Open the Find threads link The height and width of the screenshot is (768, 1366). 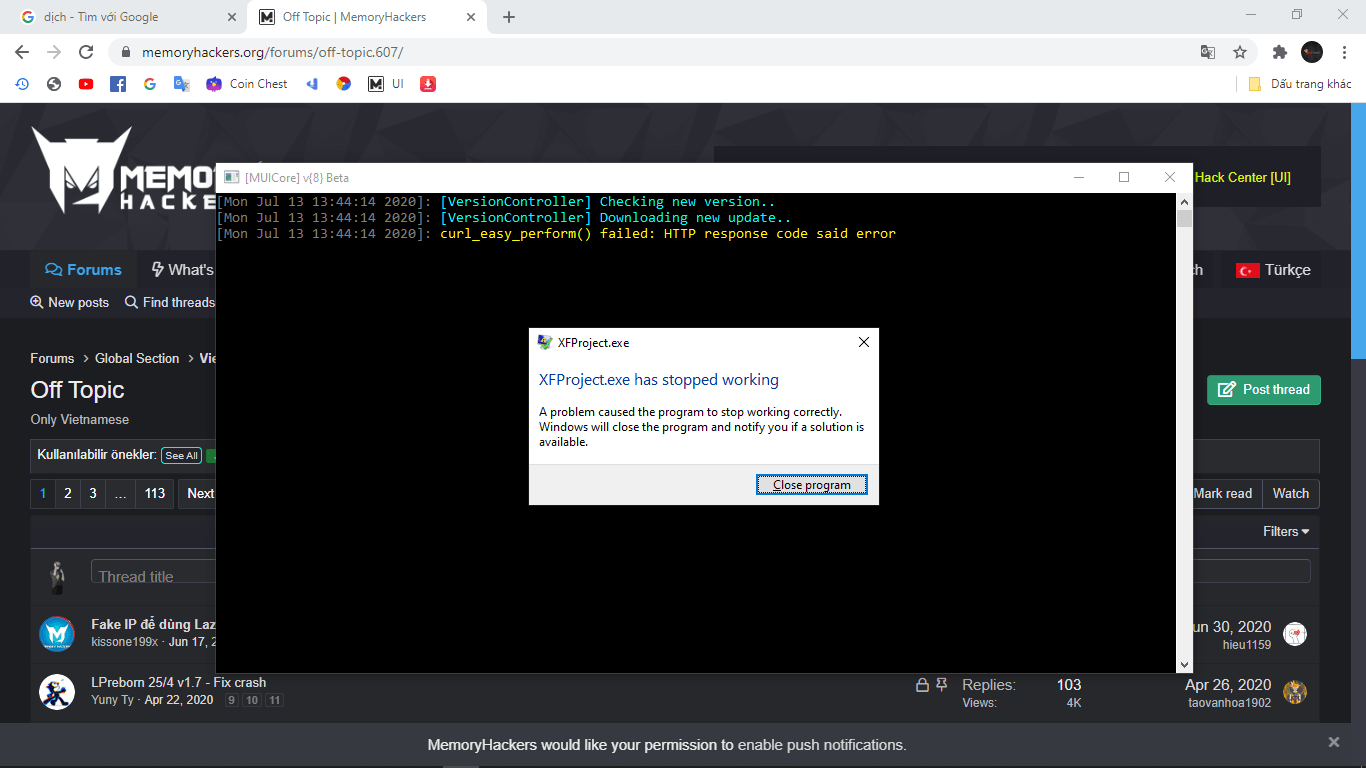click(170, 302)
